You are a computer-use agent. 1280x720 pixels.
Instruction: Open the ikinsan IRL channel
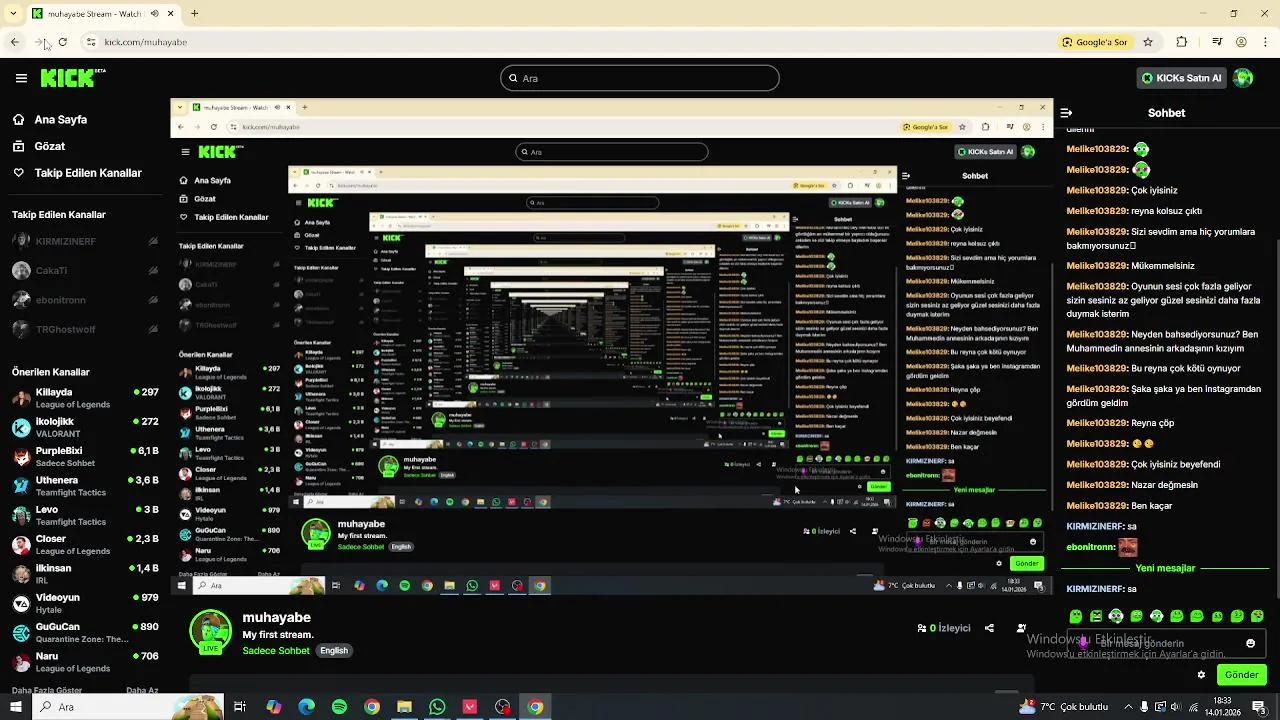85,574
